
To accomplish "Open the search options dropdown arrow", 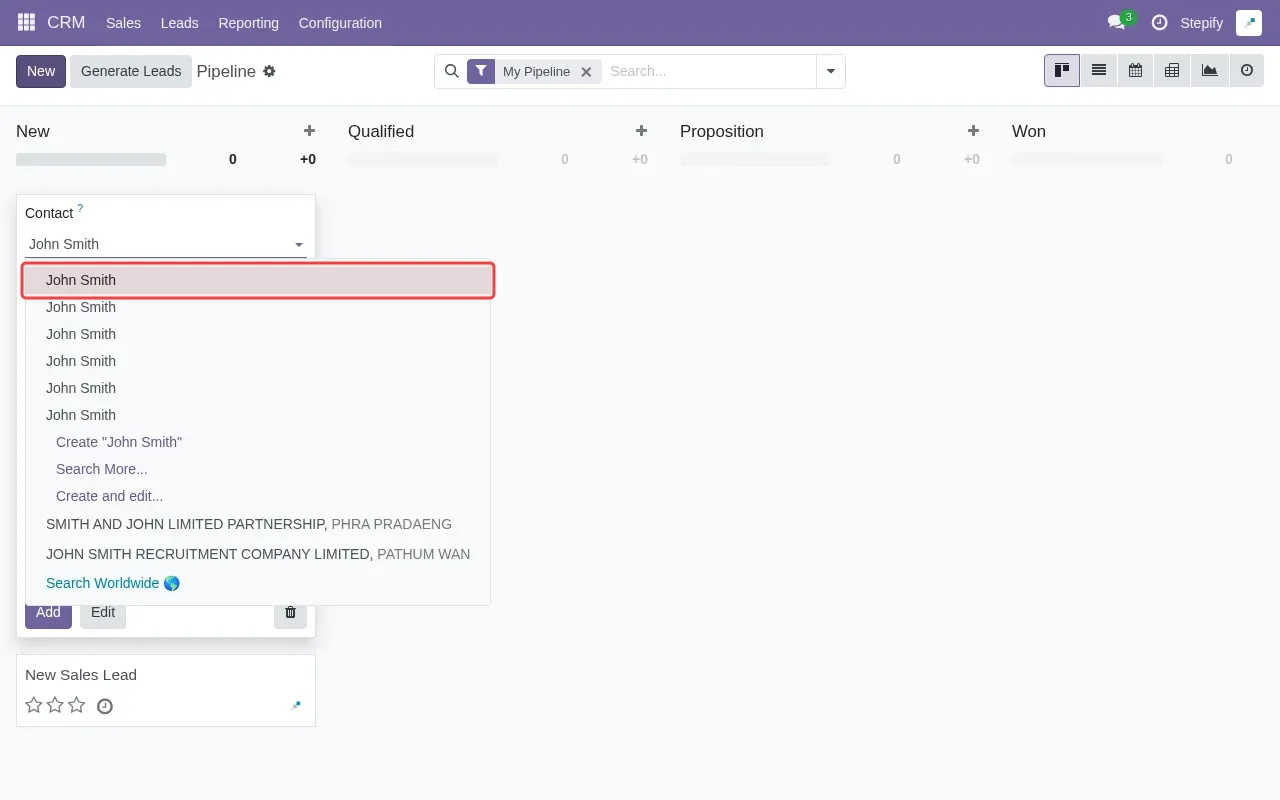I will click(830, 71).
